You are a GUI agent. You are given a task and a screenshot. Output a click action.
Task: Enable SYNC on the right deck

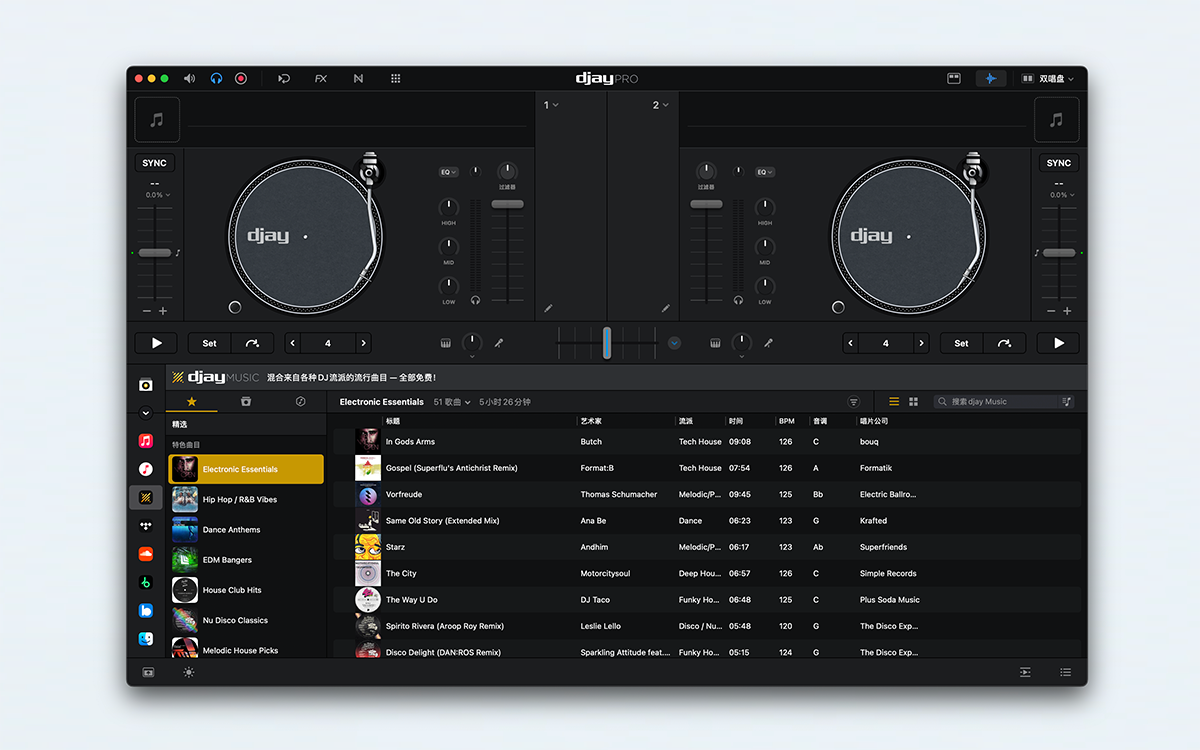tap(1059, 163)
